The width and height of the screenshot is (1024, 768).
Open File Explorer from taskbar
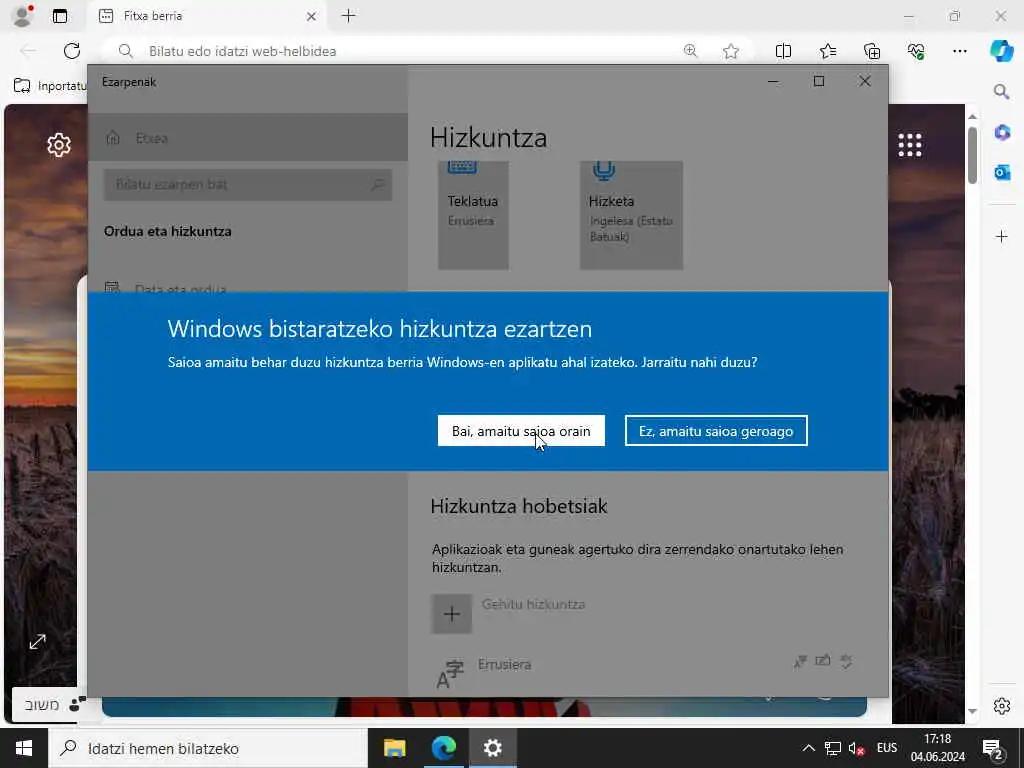tap(394, 748)
